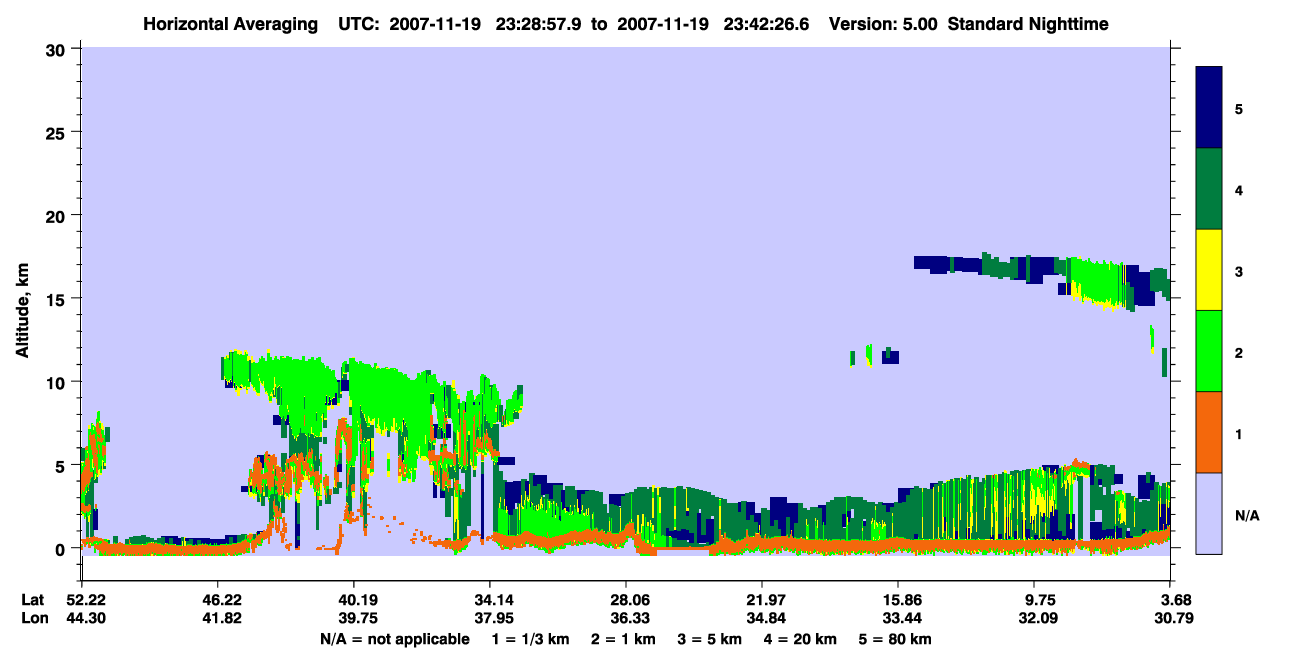This screenshot has height=667, width=1300.
Task: Click the '1 = 1/3 km' legend note
Action: click(x=530, y=639)
